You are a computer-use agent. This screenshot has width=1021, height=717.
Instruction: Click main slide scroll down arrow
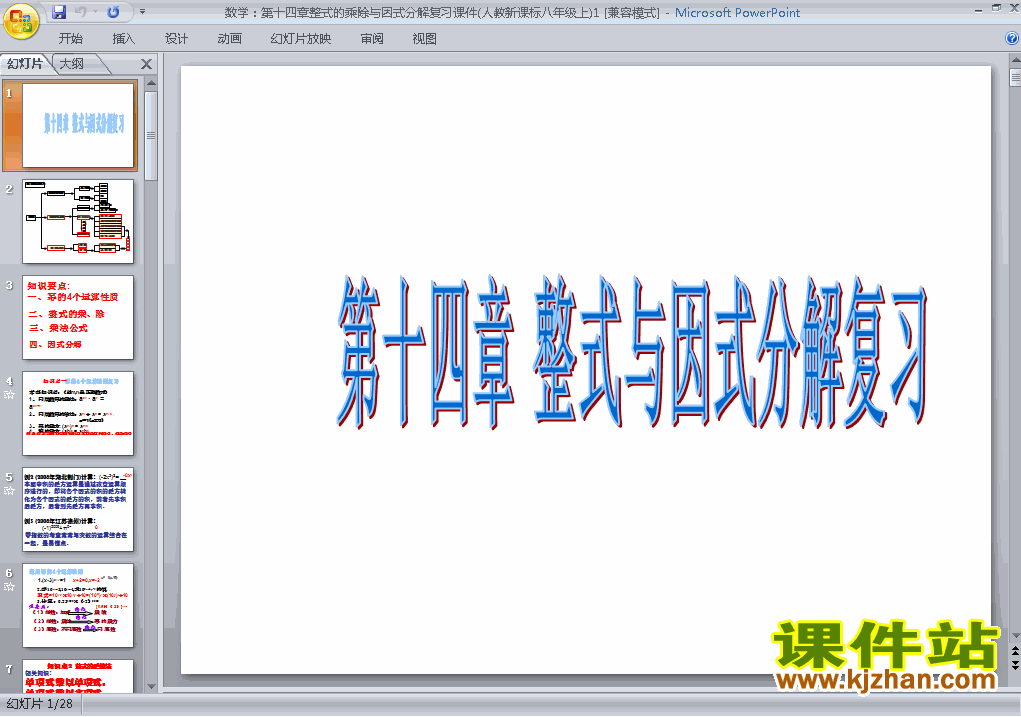point(1015,636)
